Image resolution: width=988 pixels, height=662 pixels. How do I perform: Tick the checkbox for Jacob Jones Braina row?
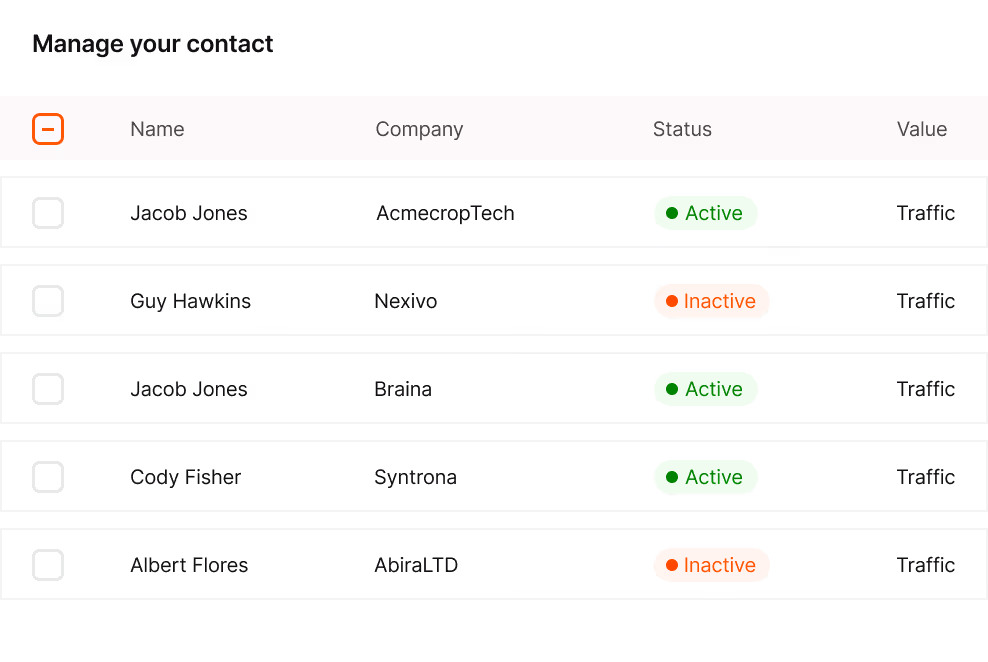pos(48,389)
